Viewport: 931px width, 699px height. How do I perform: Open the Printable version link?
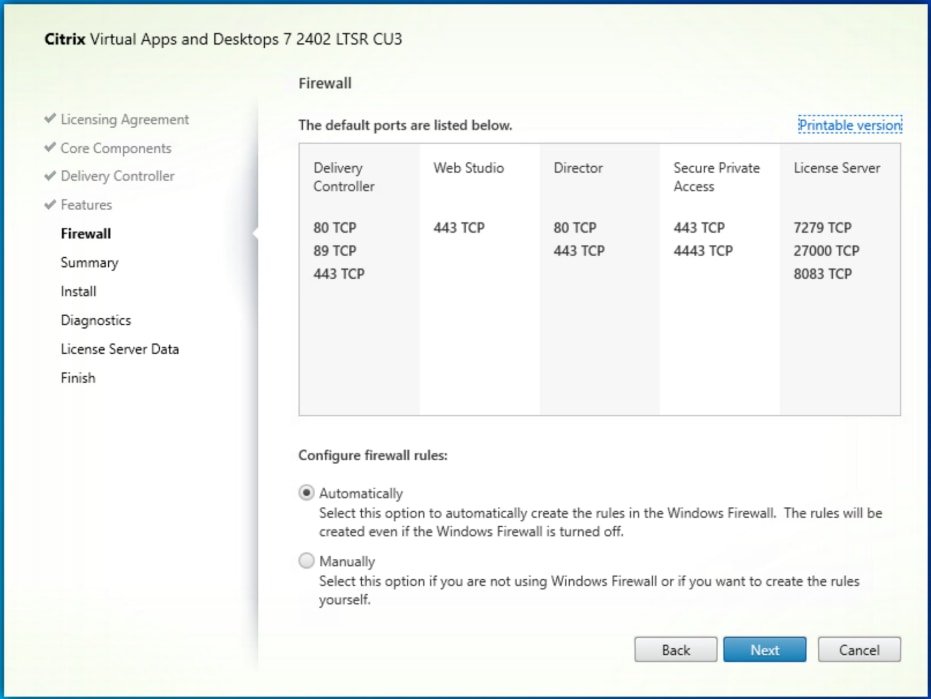[850, 125]
